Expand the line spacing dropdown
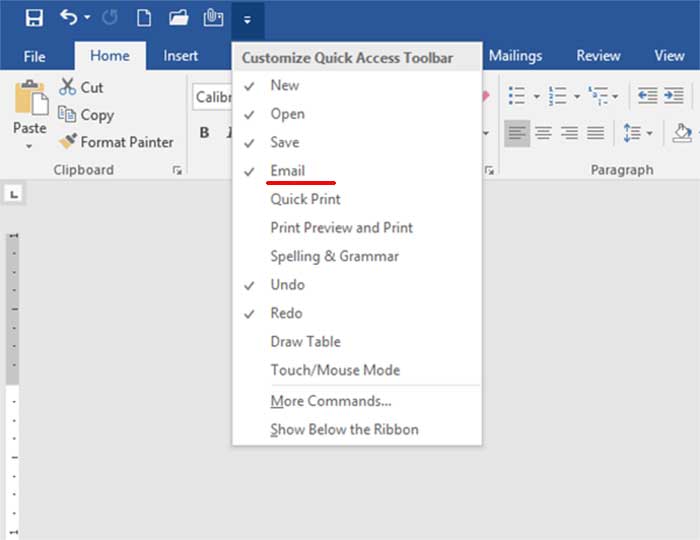 pos(650,133)
